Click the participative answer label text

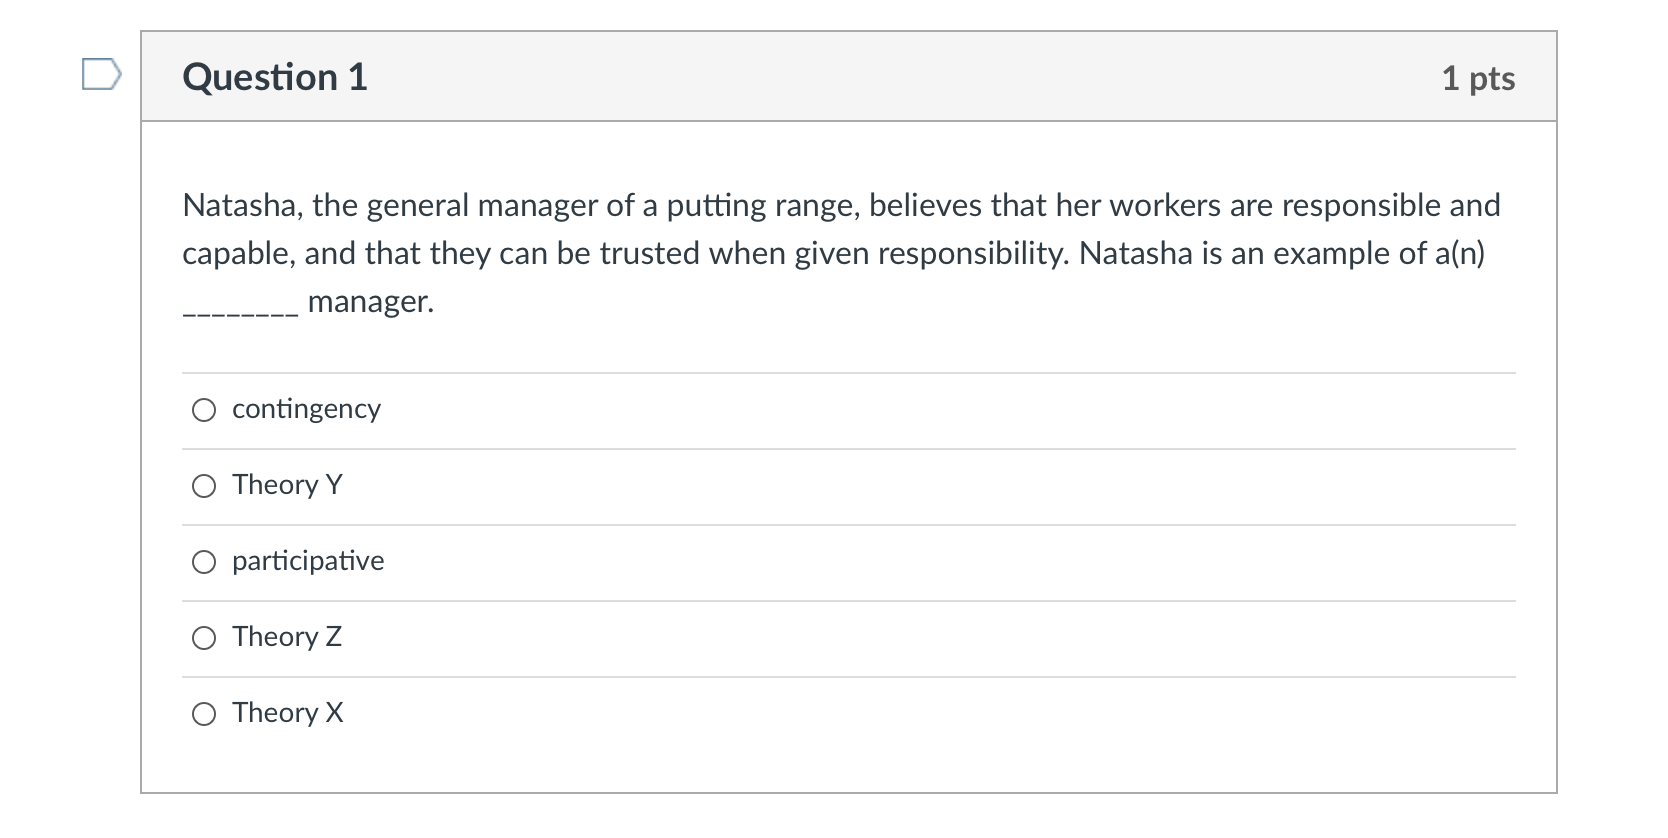click(x=307, y=562)
